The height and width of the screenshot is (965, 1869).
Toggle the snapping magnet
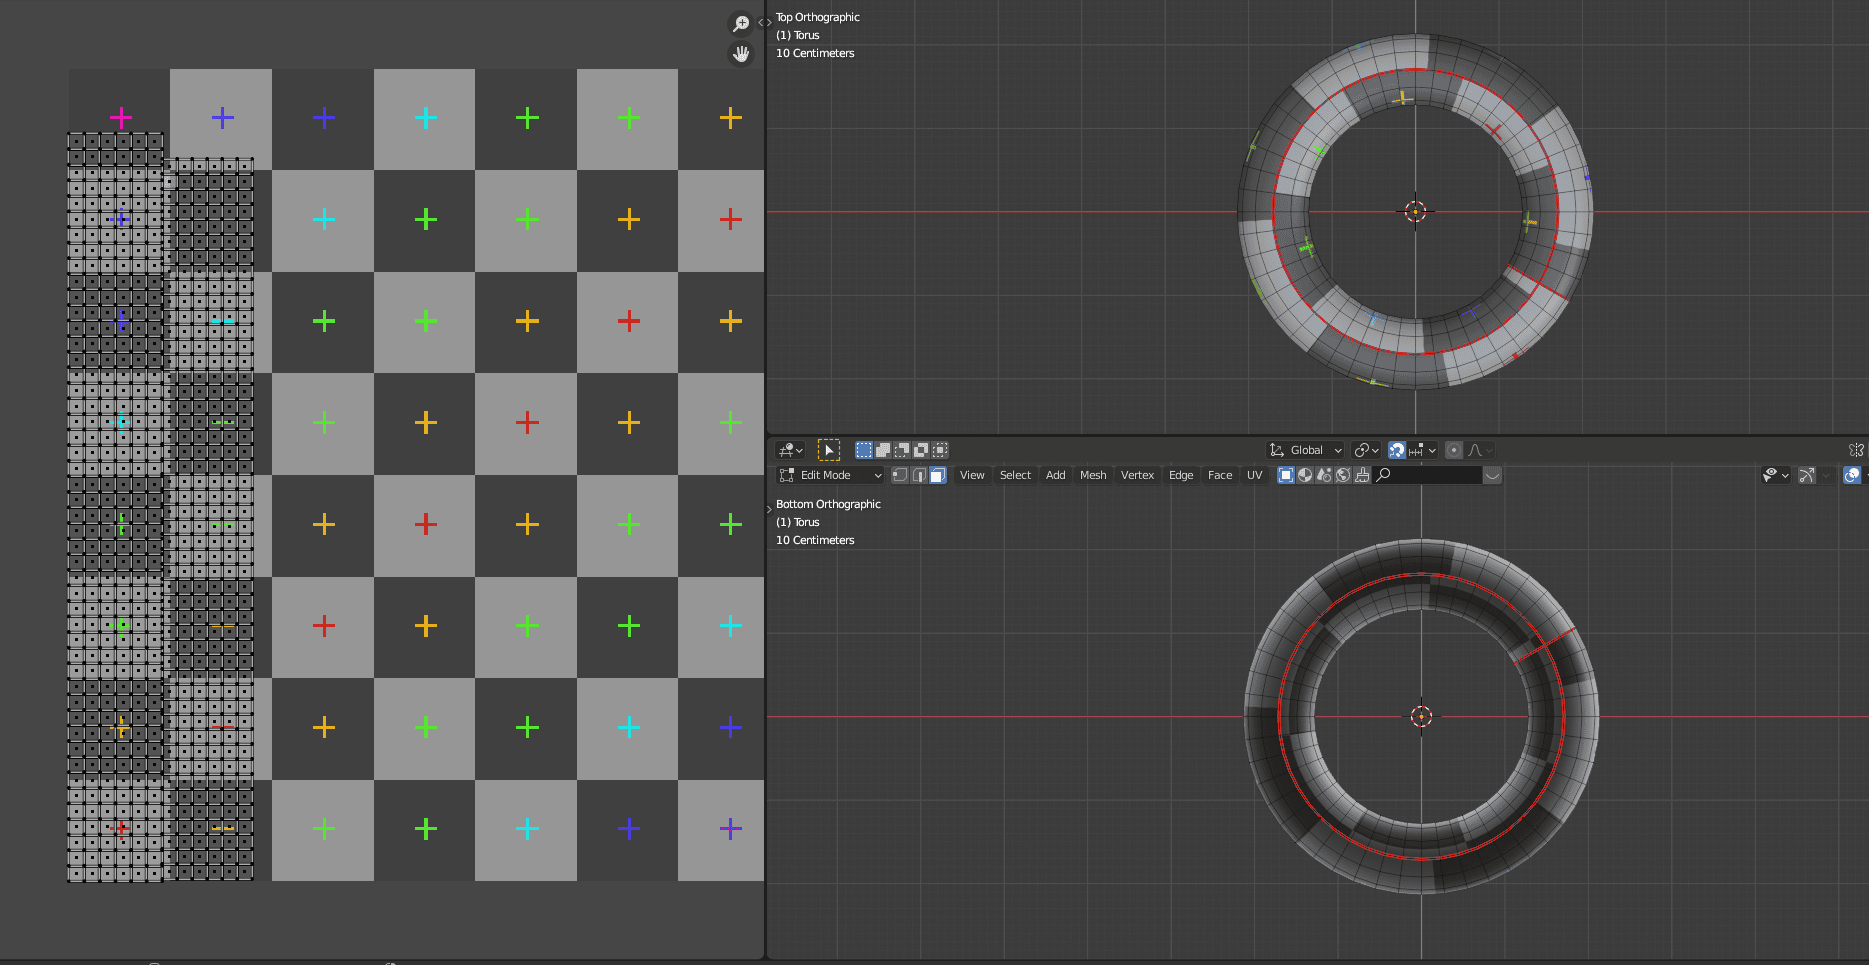point(1397,450)
